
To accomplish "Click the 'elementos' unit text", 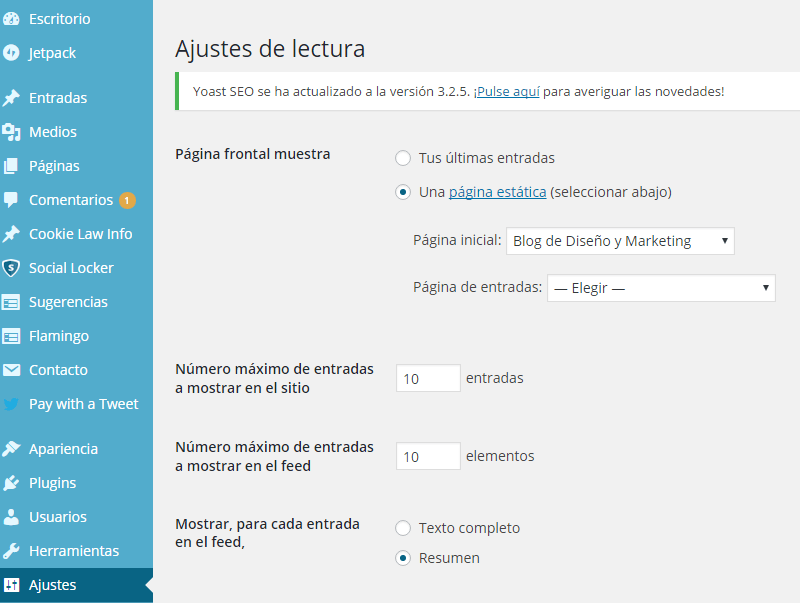I will point(500,456).
